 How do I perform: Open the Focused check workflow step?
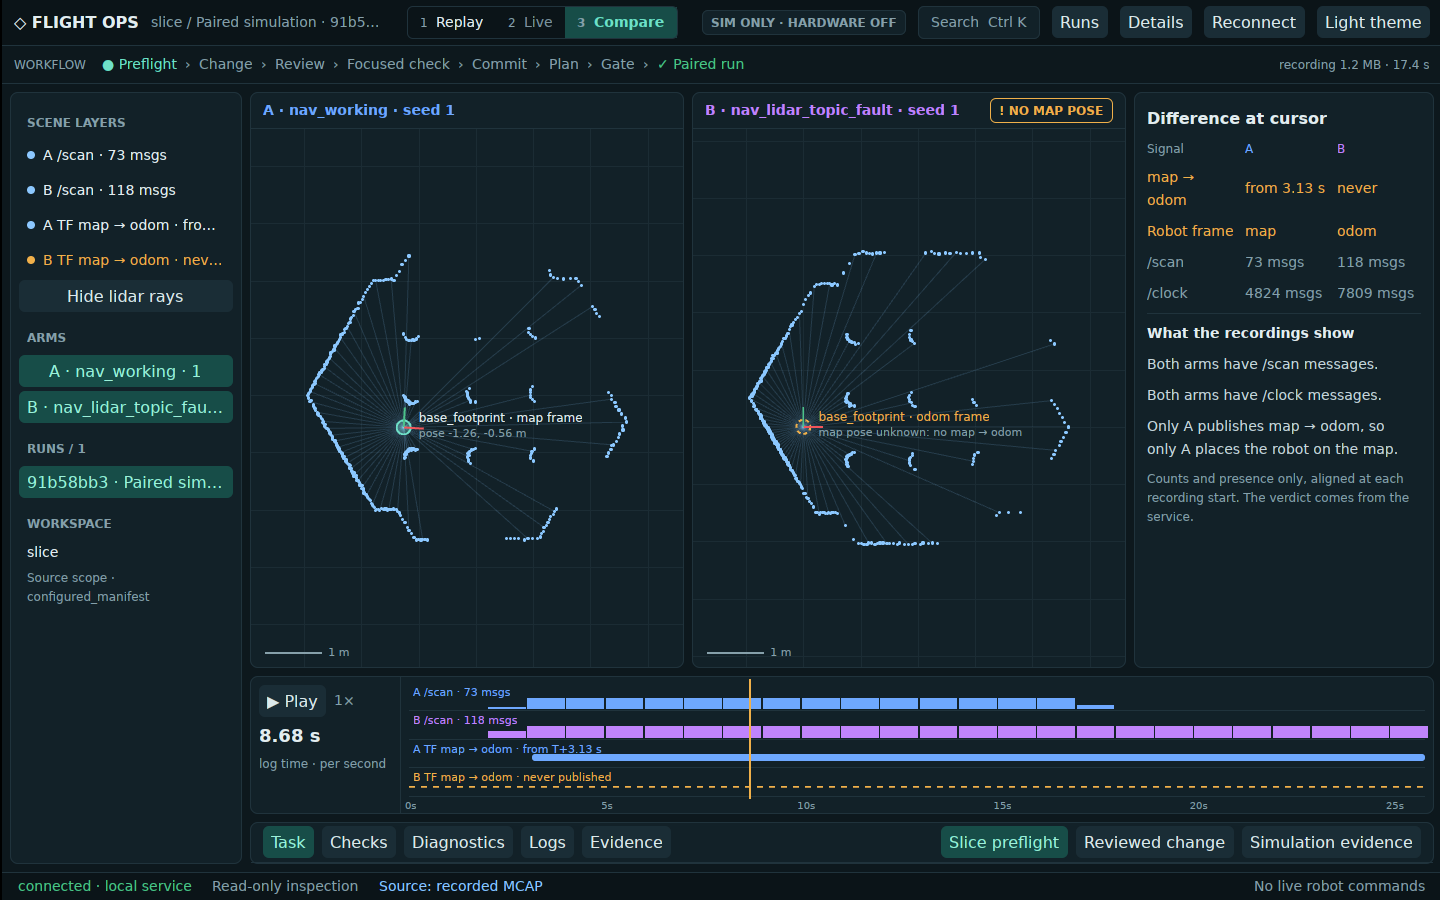[399, 64]
